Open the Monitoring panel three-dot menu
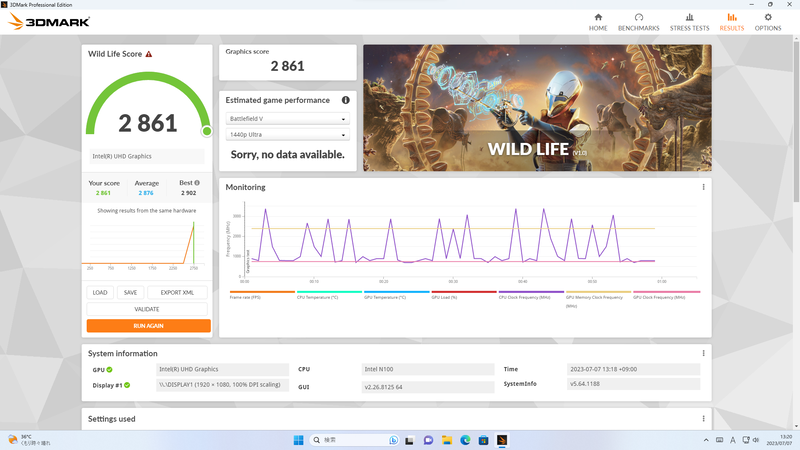The height and width of the screenshot is (450, 800). coord(704,187)
